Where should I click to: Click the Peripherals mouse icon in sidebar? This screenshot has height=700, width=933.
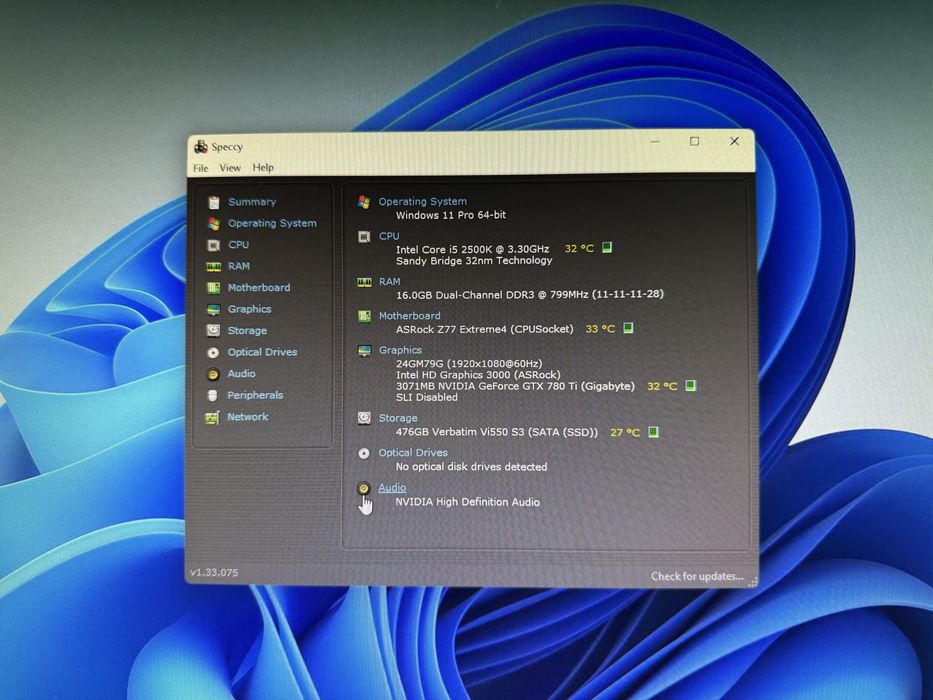[x=212, y=396]
